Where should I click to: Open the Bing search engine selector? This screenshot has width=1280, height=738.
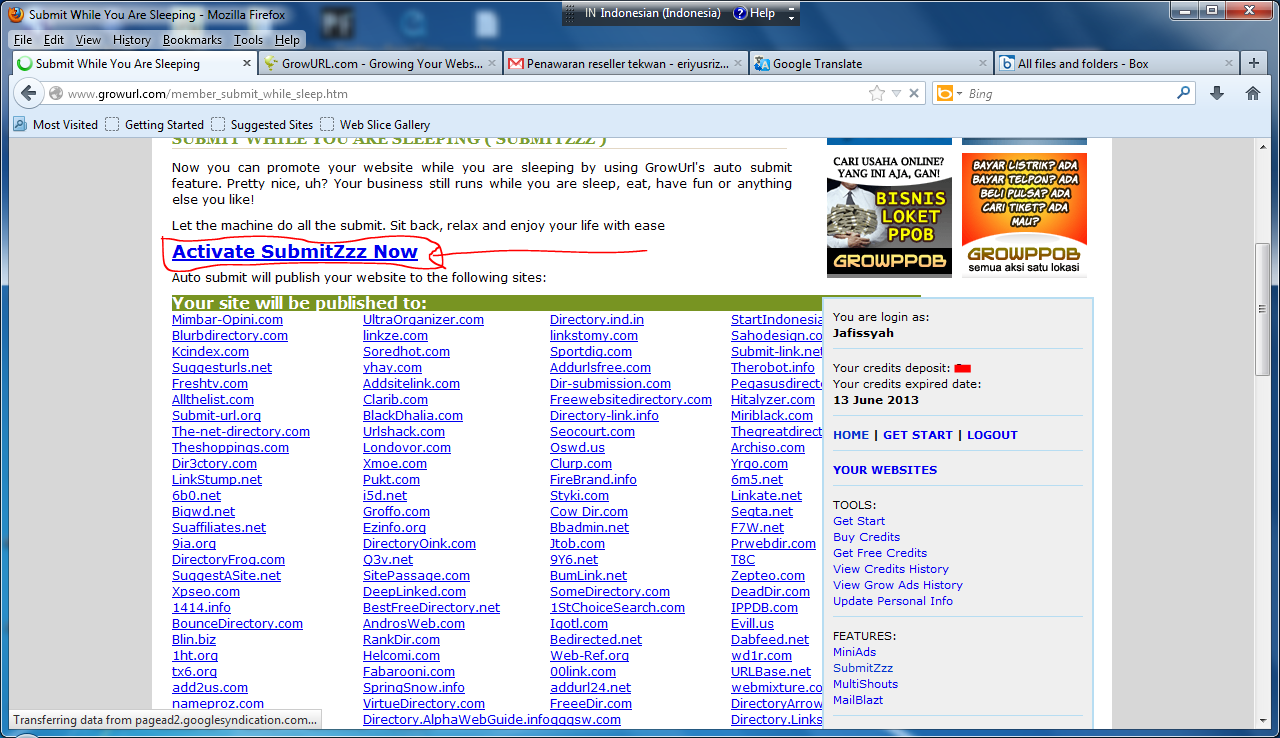(950, 93)
